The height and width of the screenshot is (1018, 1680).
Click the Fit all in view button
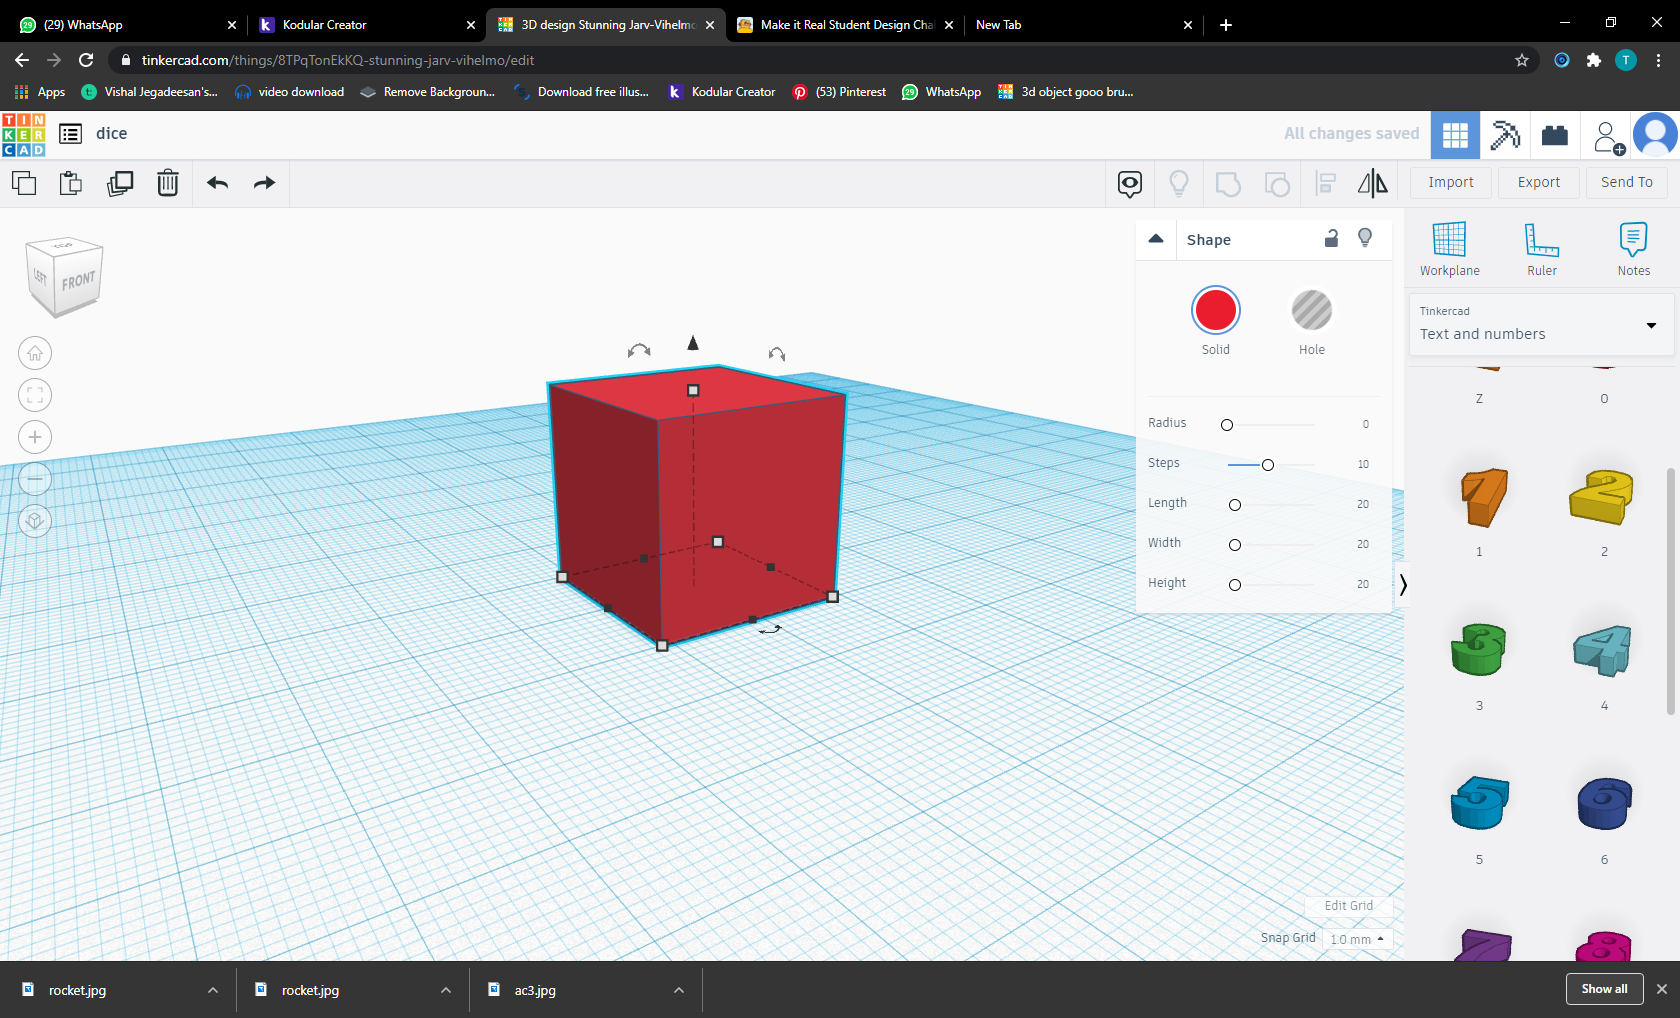coord(35,395)
